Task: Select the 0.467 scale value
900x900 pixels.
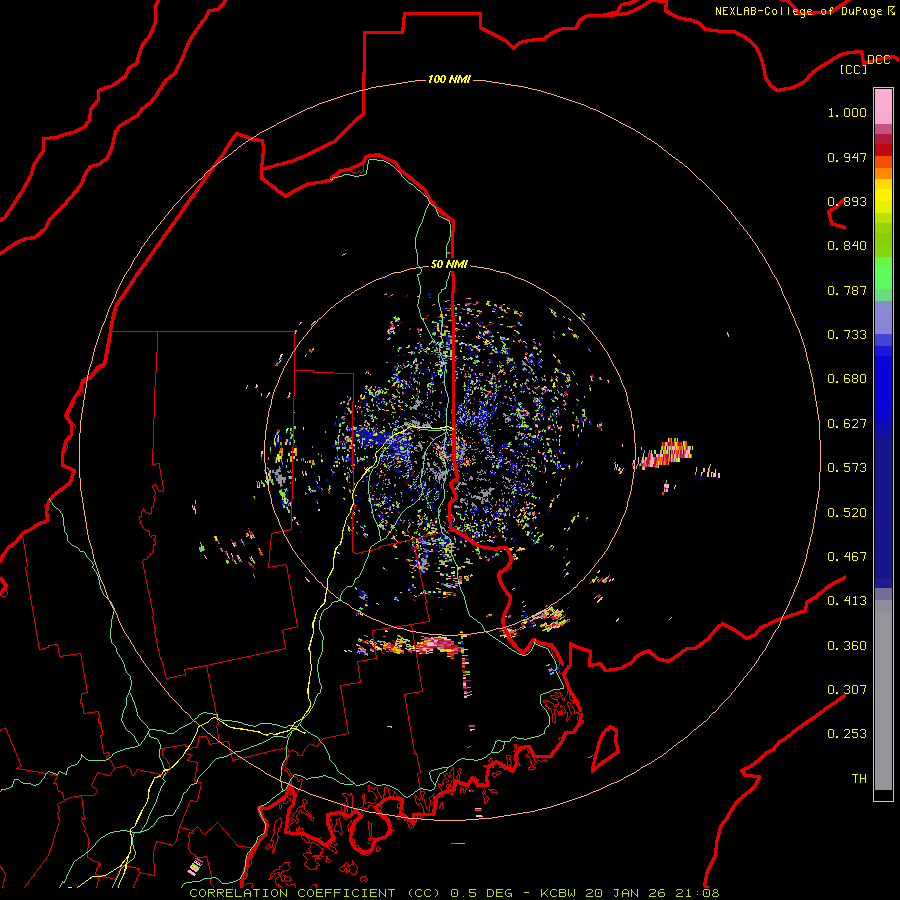Action: pyautogui.click(x=847, y=557)
